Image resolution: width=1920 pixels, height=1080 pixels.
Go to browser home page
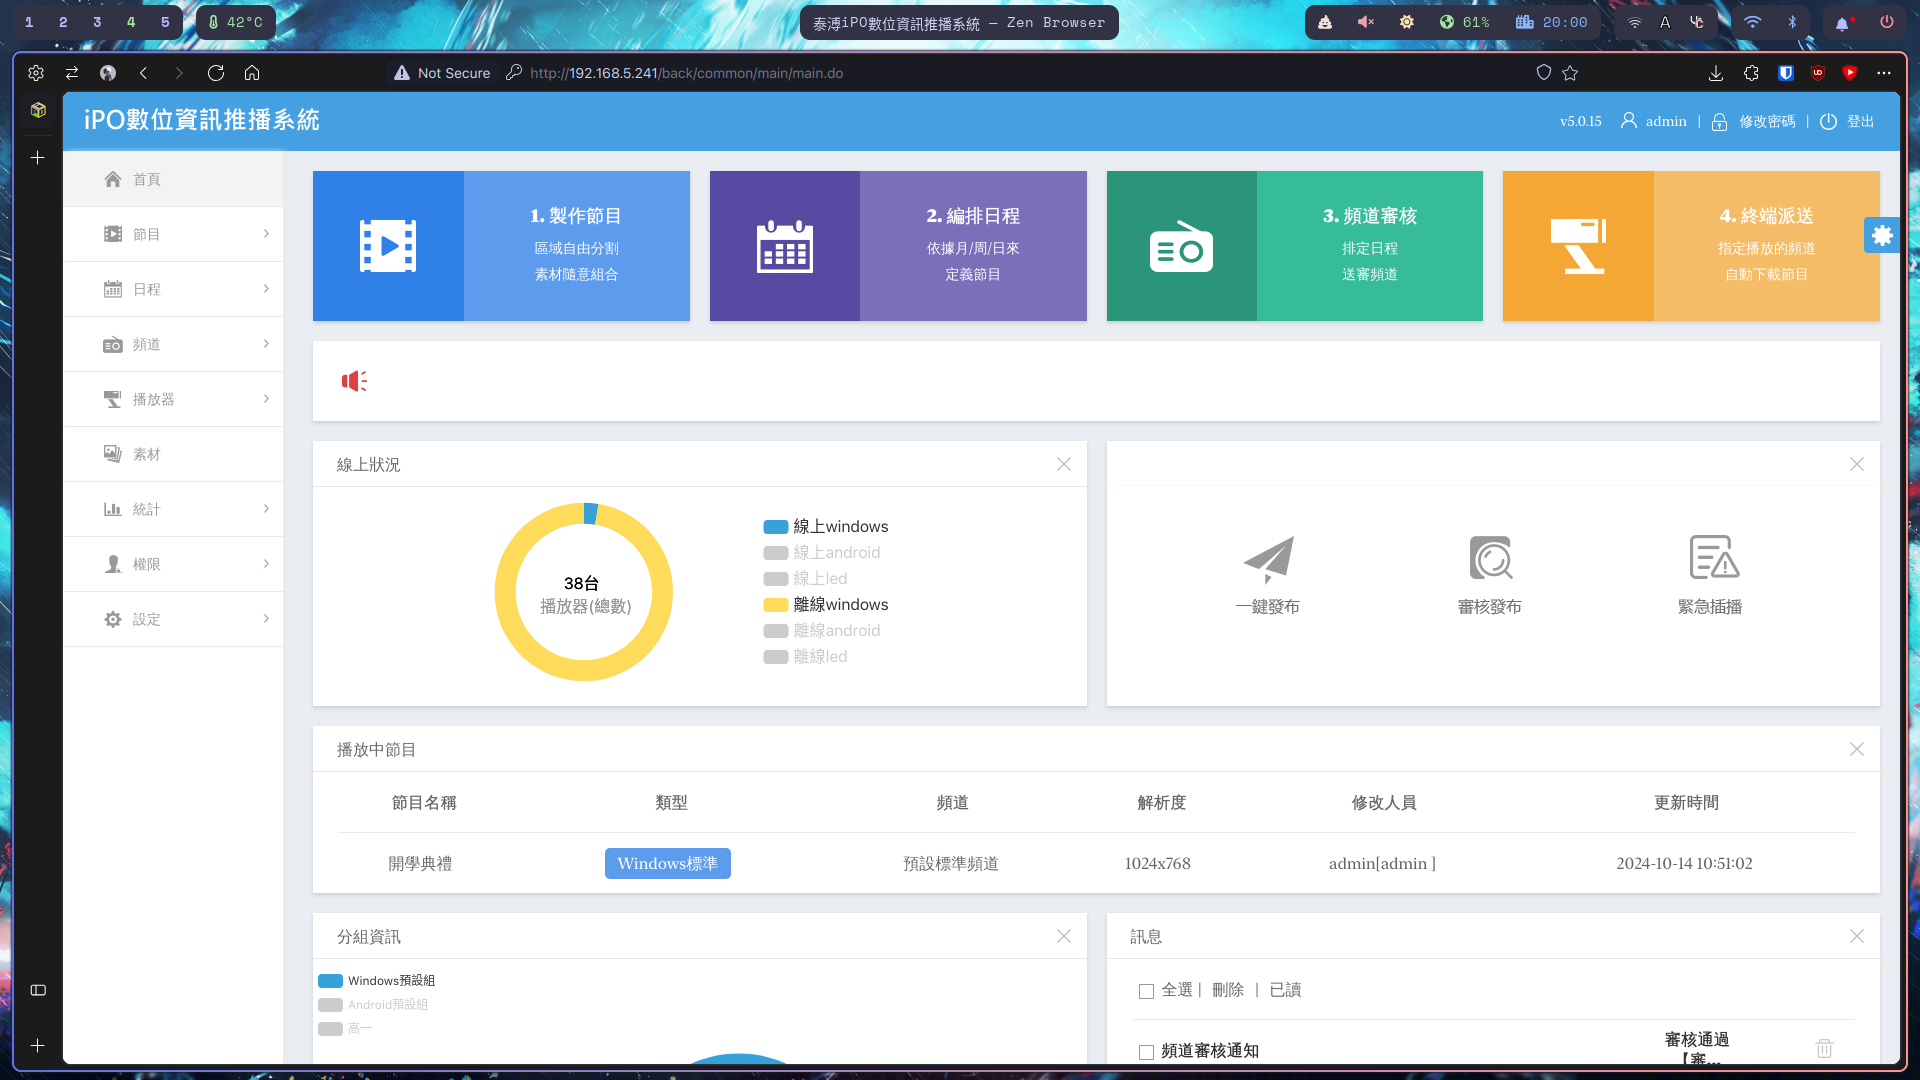coord(252,73)
